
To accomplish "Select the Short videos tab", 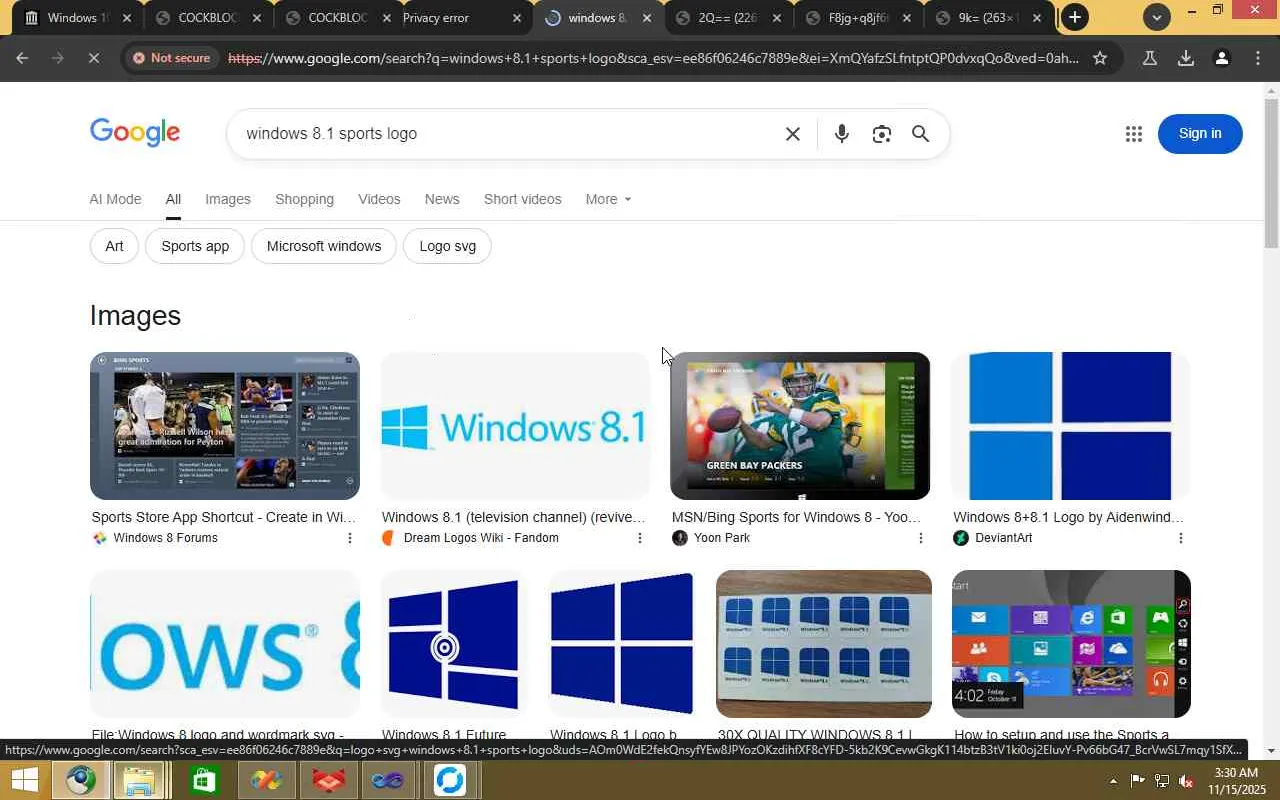I will pos(522,199).
